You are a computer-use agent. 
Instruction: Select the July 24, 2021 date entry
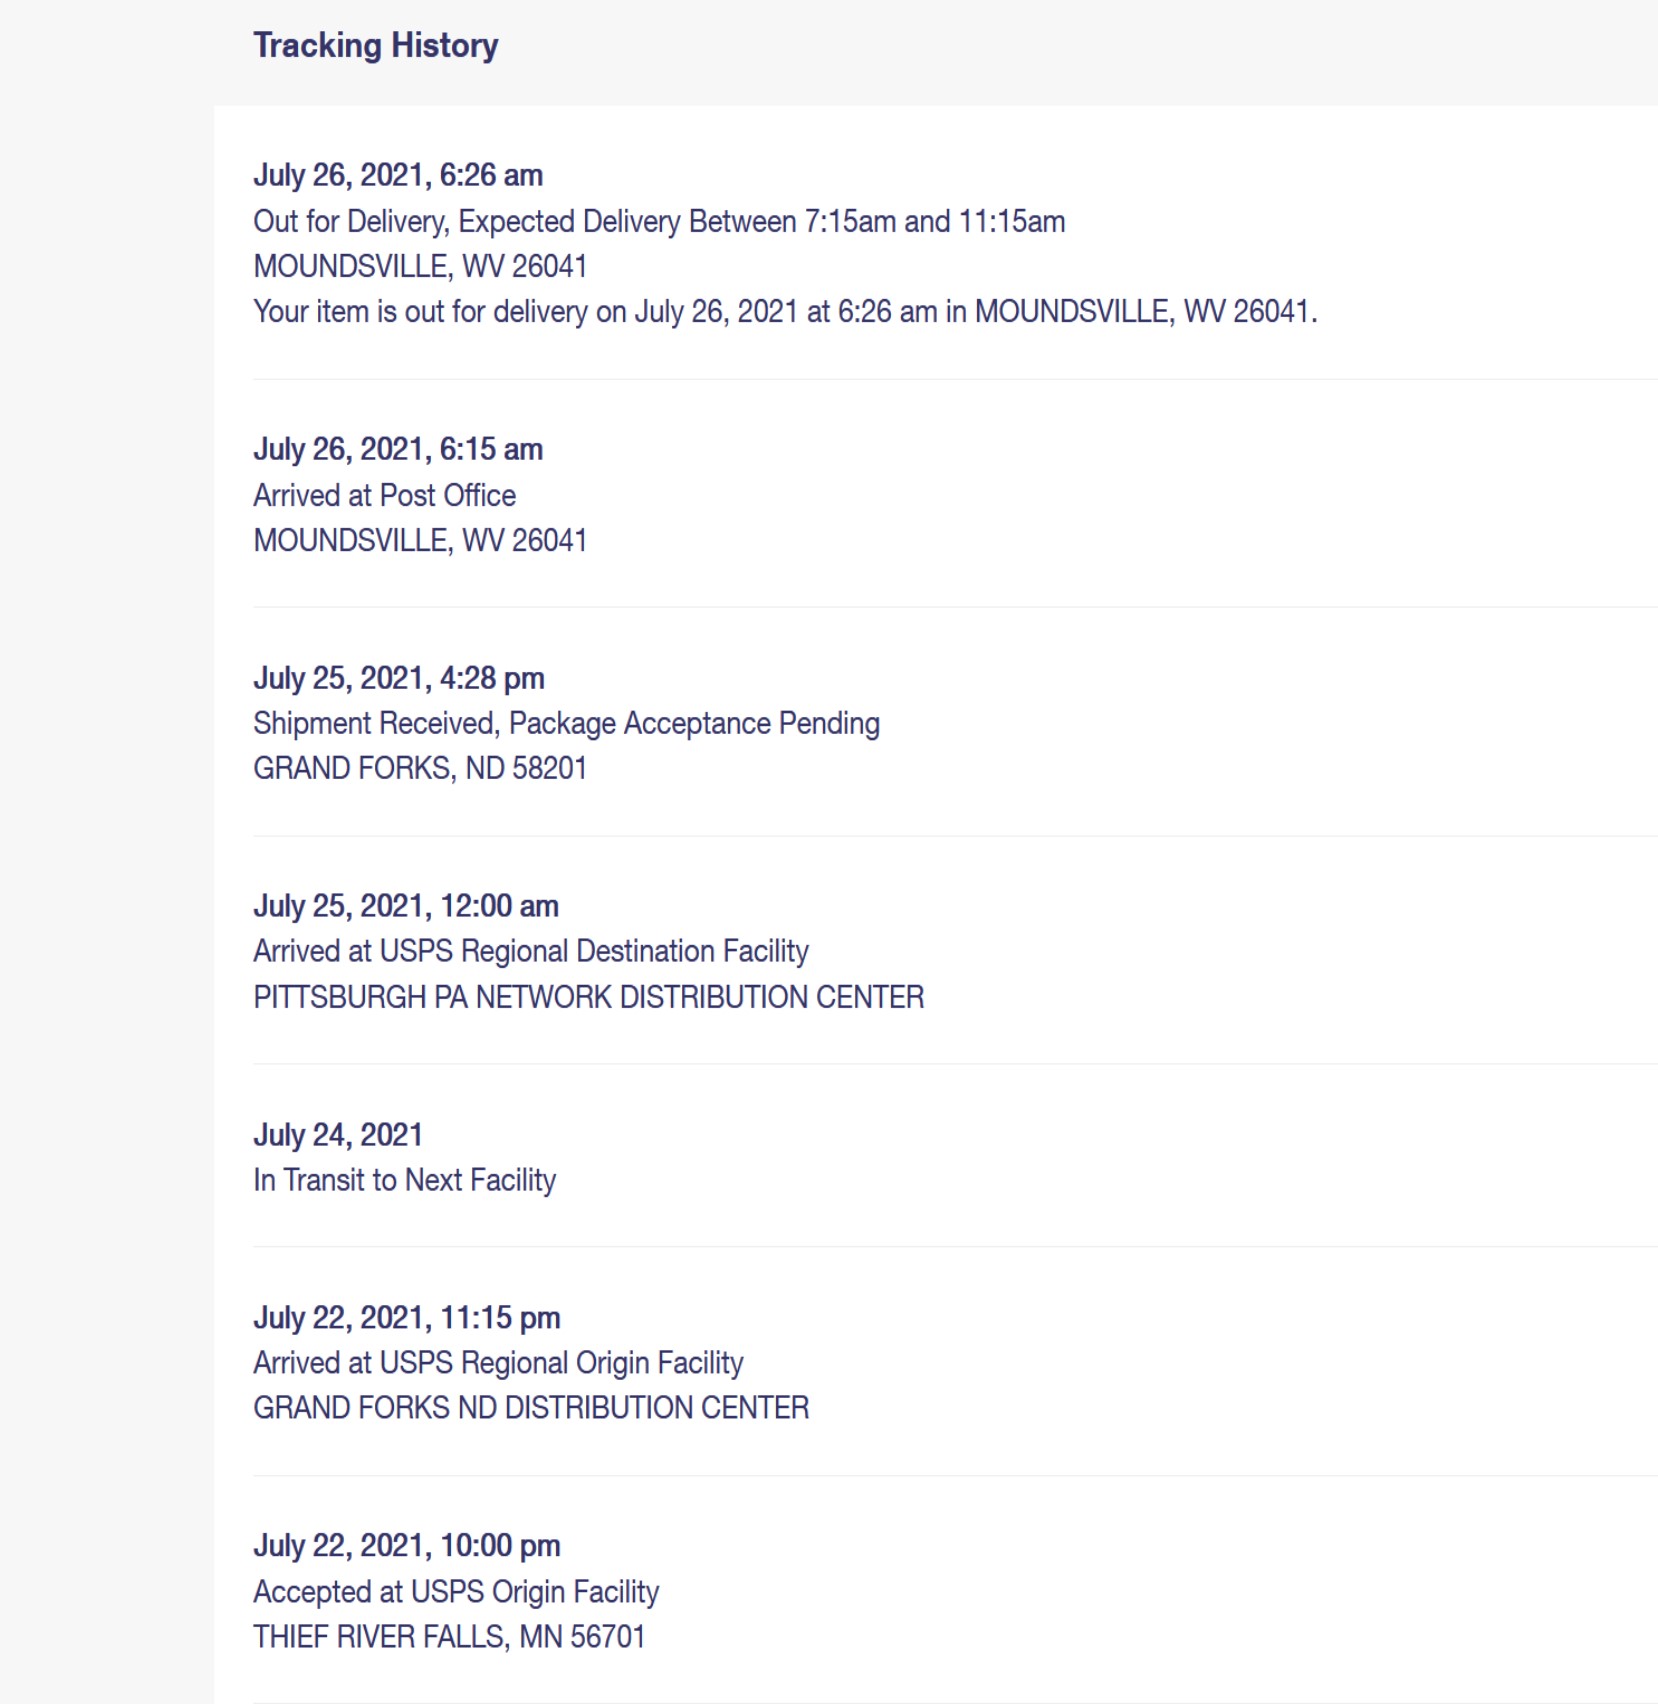(338, 1135)
